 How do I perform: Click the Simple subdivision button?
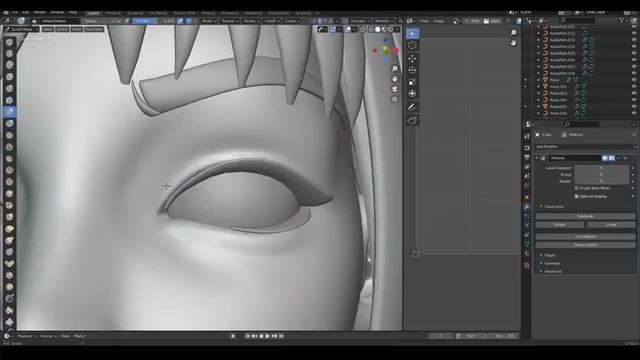coord(560,225)
